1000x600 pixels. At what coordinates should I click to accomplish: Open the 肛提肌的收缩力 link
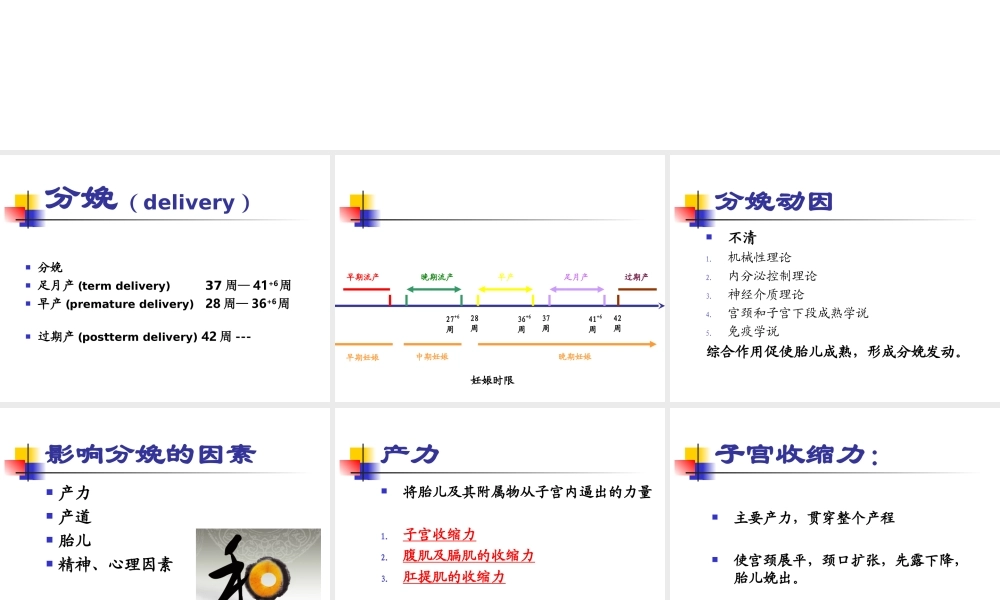click(x=453, y=578)
